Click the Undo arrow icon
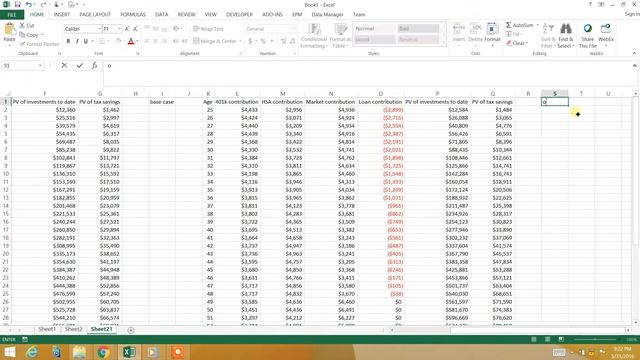The height and width of the screenshot is (360, 640). coord(28,4)
